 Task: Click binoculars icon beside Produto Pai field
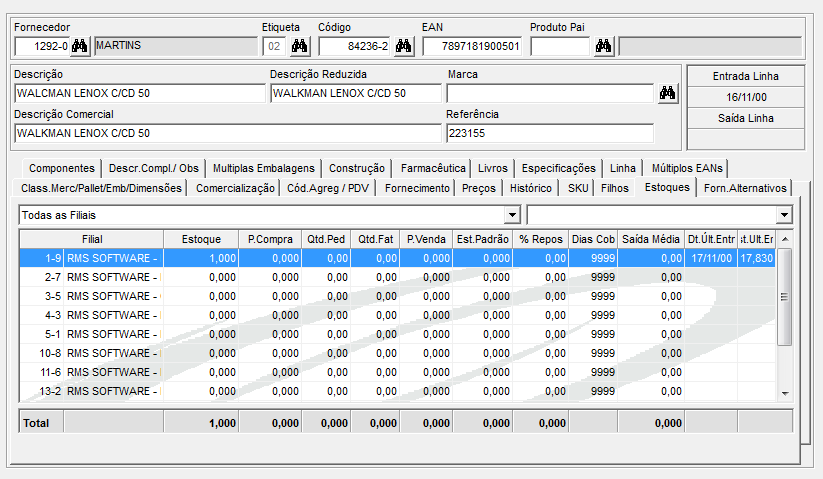(x=603, y=46)
